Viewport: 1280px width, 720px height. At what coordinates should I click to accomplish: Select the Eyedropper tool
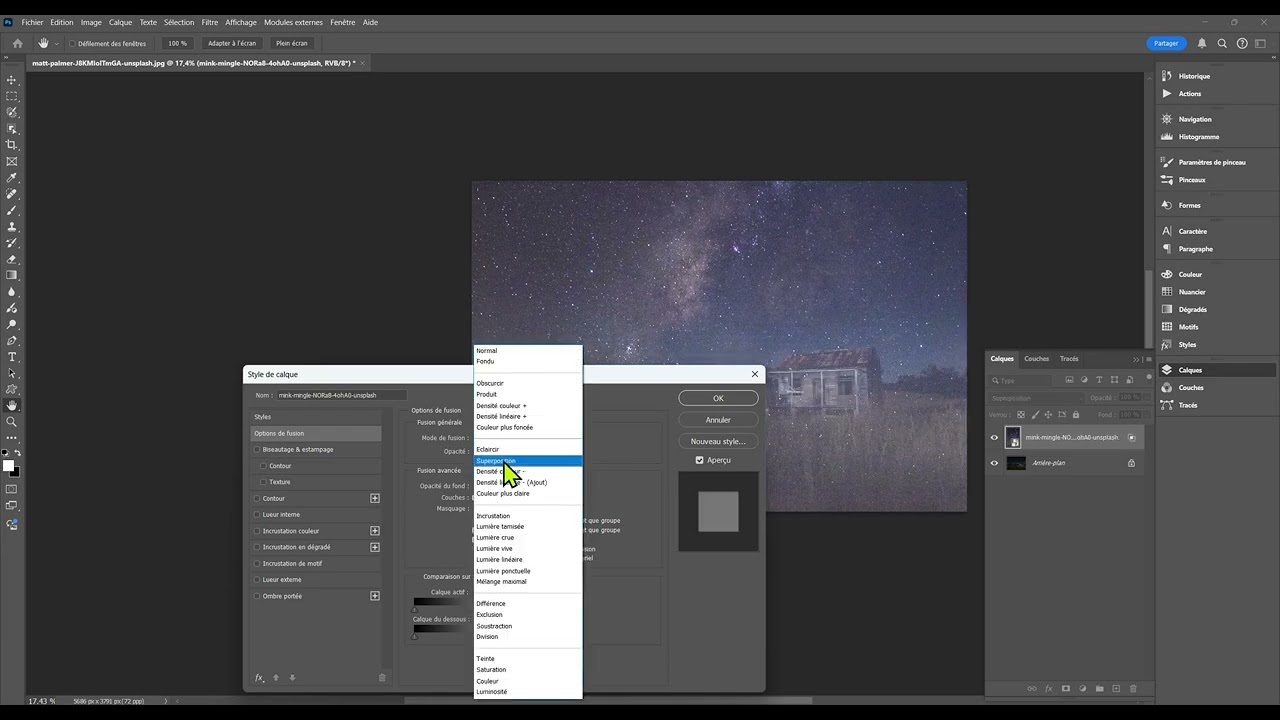(12, 178)
